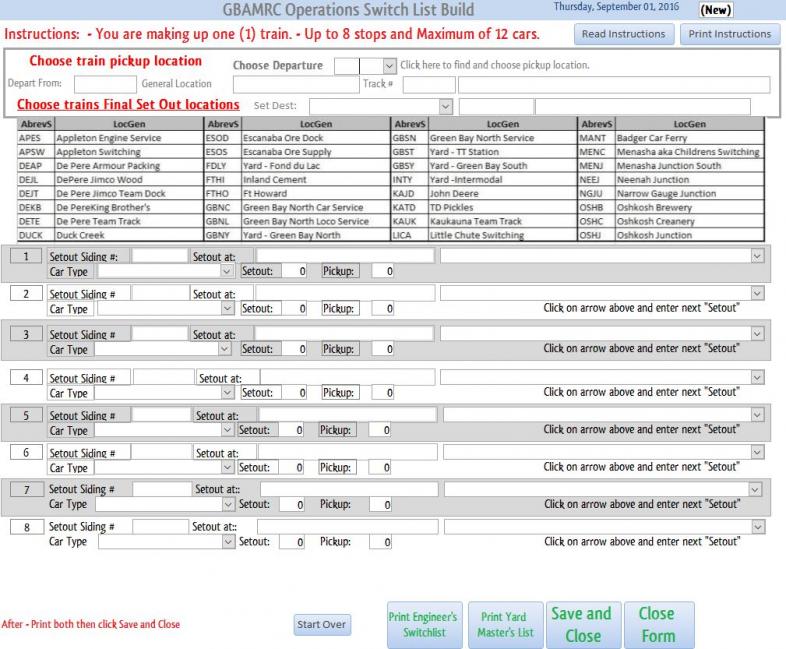Open the setout location dropdown for row 8

pyautogui.click(x=758, y=527)
